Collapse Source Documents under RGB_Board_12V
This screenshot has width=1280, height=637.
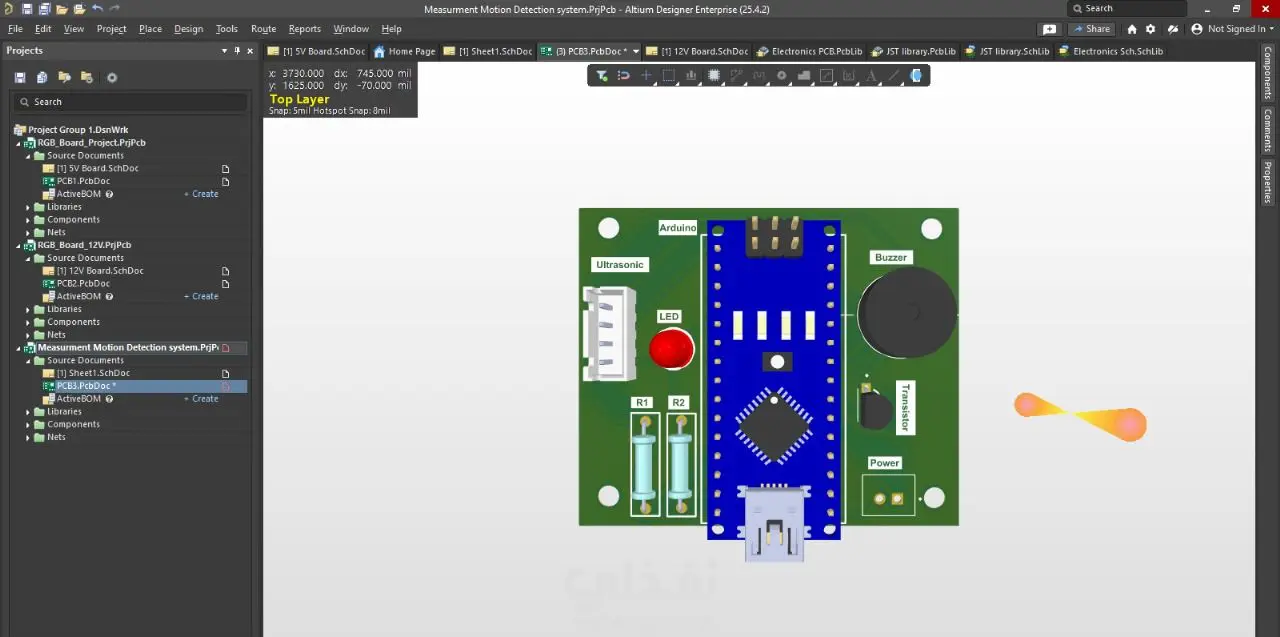tap(28, 258)
